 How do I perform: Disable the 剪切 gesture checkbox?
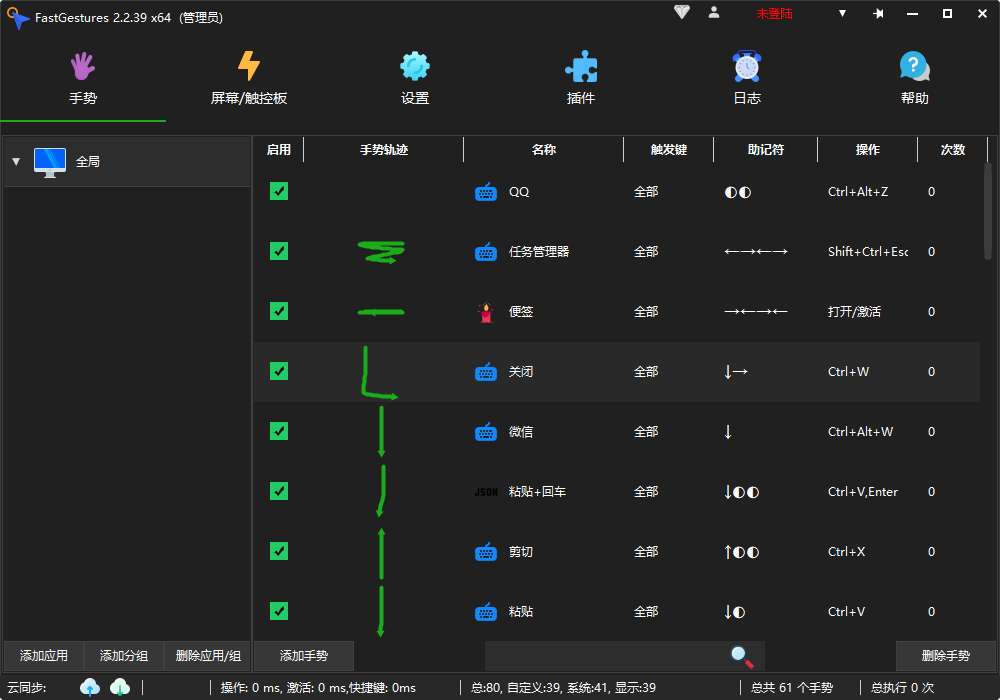[x=279, y=551]
